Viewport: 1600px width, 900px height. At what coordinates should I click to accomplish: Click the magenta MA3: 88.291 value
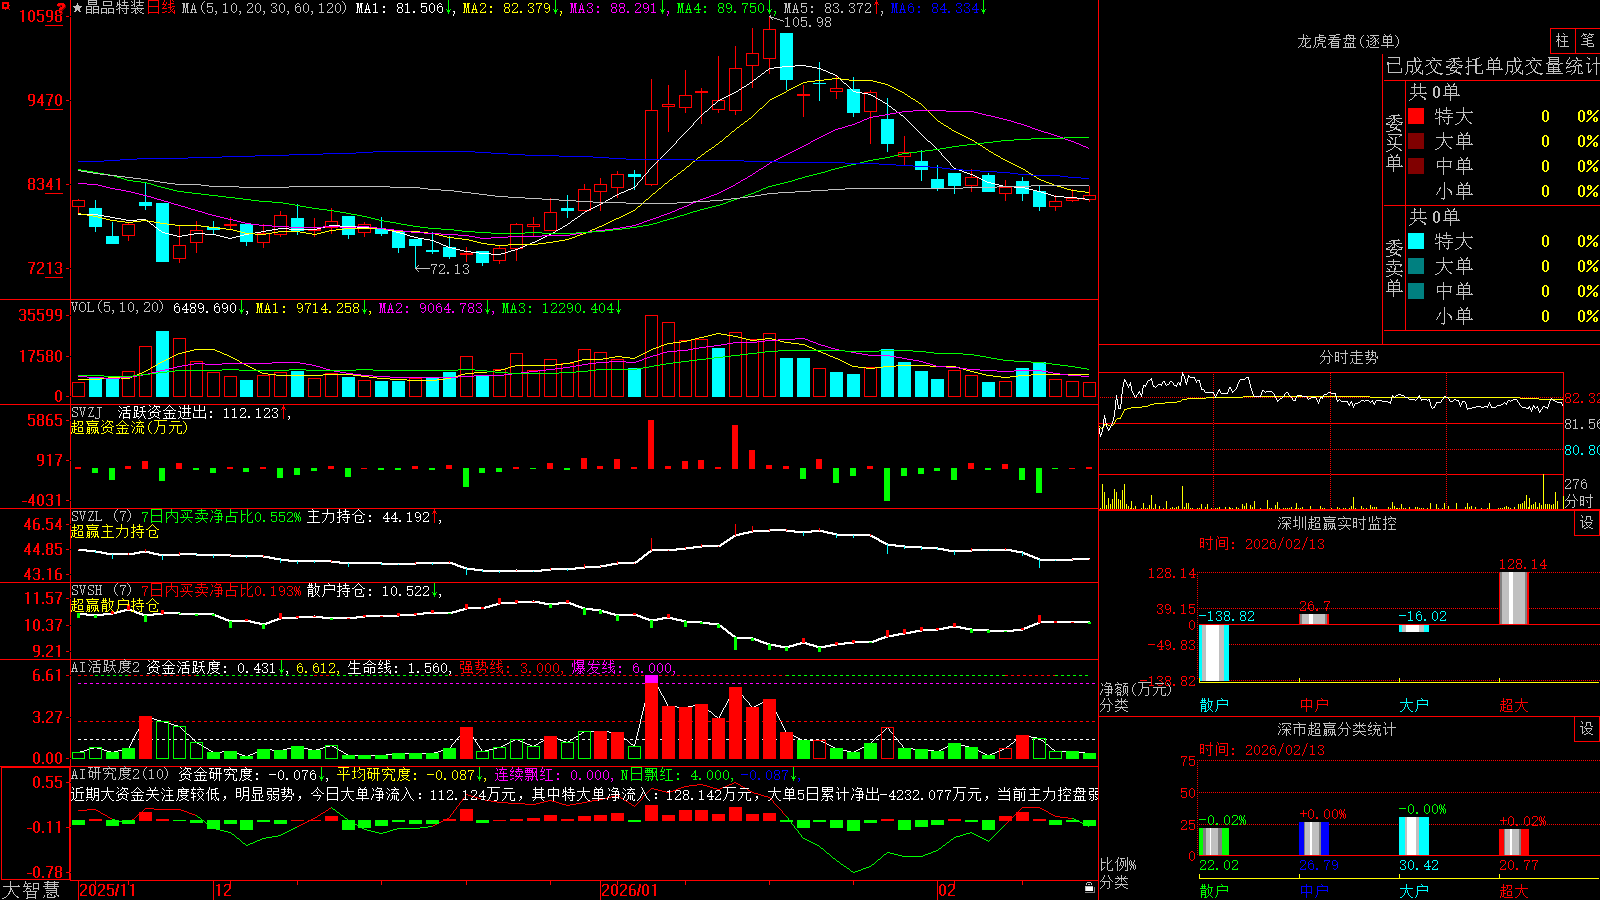pos(618,8)
